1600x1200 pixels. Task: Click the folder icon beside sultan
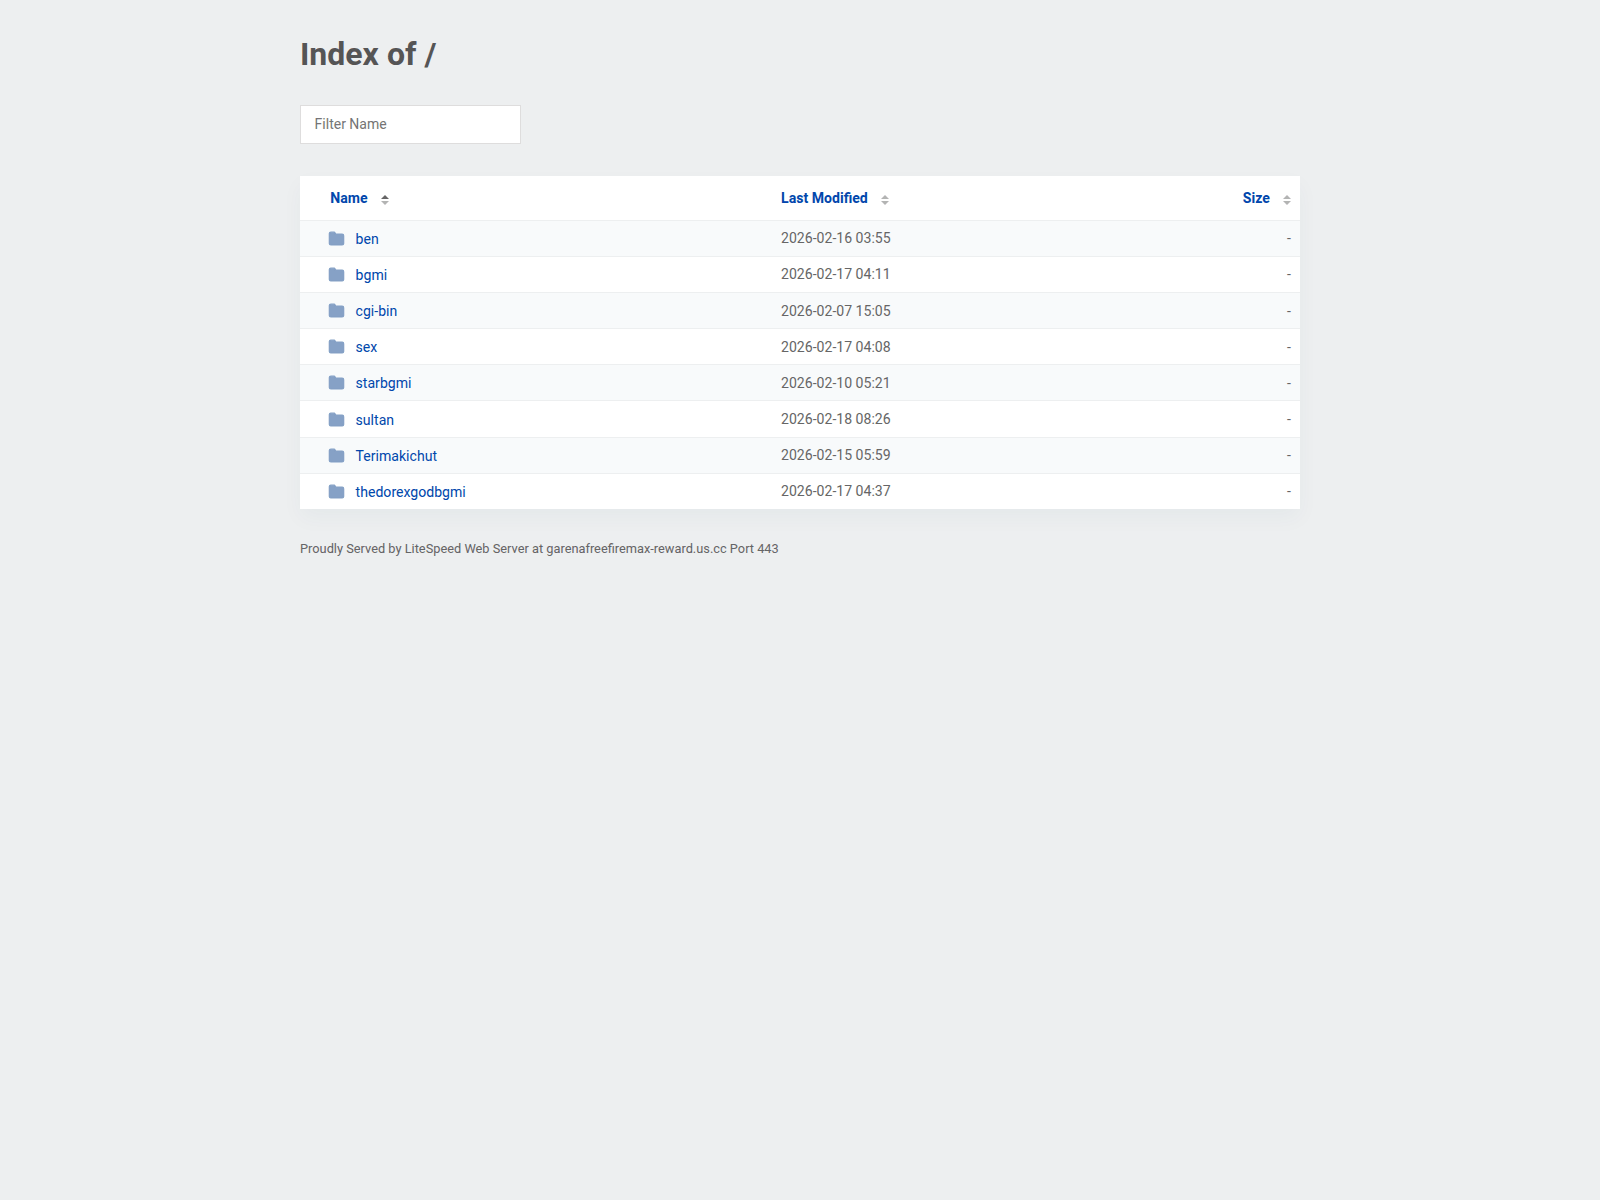tap(337, 419)
